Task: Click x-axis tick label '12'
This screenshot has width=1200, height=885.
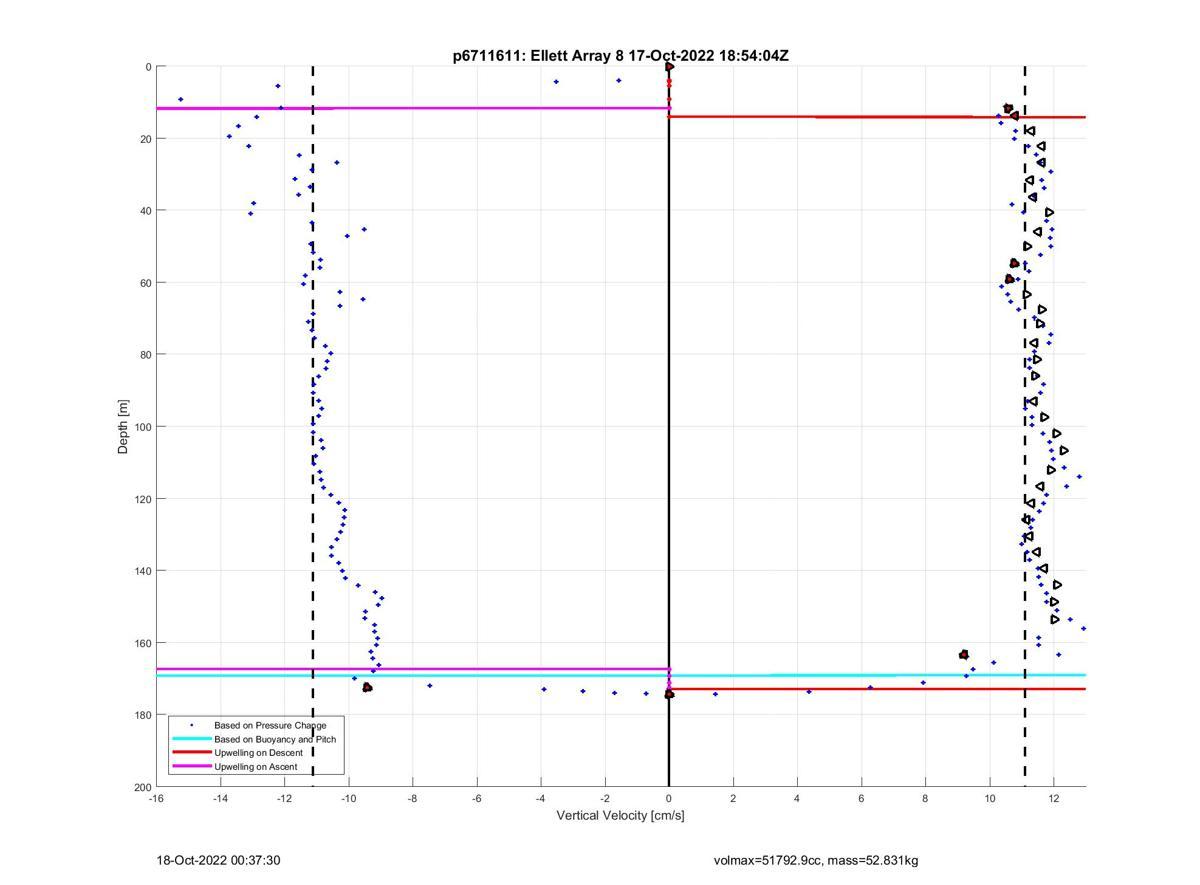Action: [x=1054, y=798]
